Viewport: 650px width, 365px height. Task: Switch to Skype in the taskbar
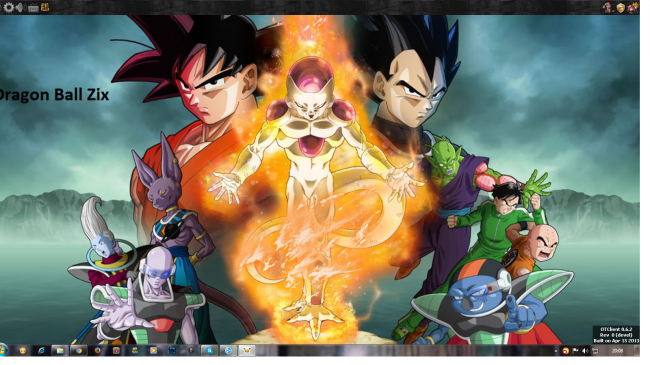pos(209,350)
